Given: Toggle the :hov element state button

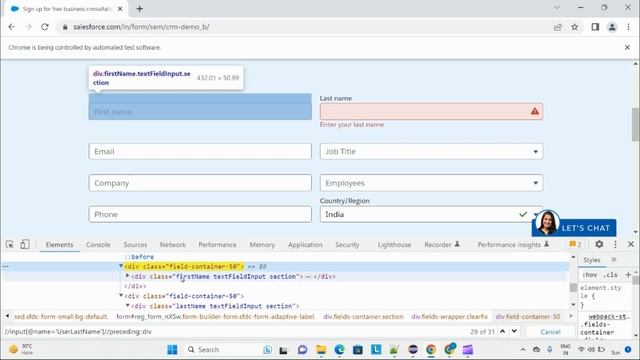Looking at the screenshot, I should click(589, 275).
